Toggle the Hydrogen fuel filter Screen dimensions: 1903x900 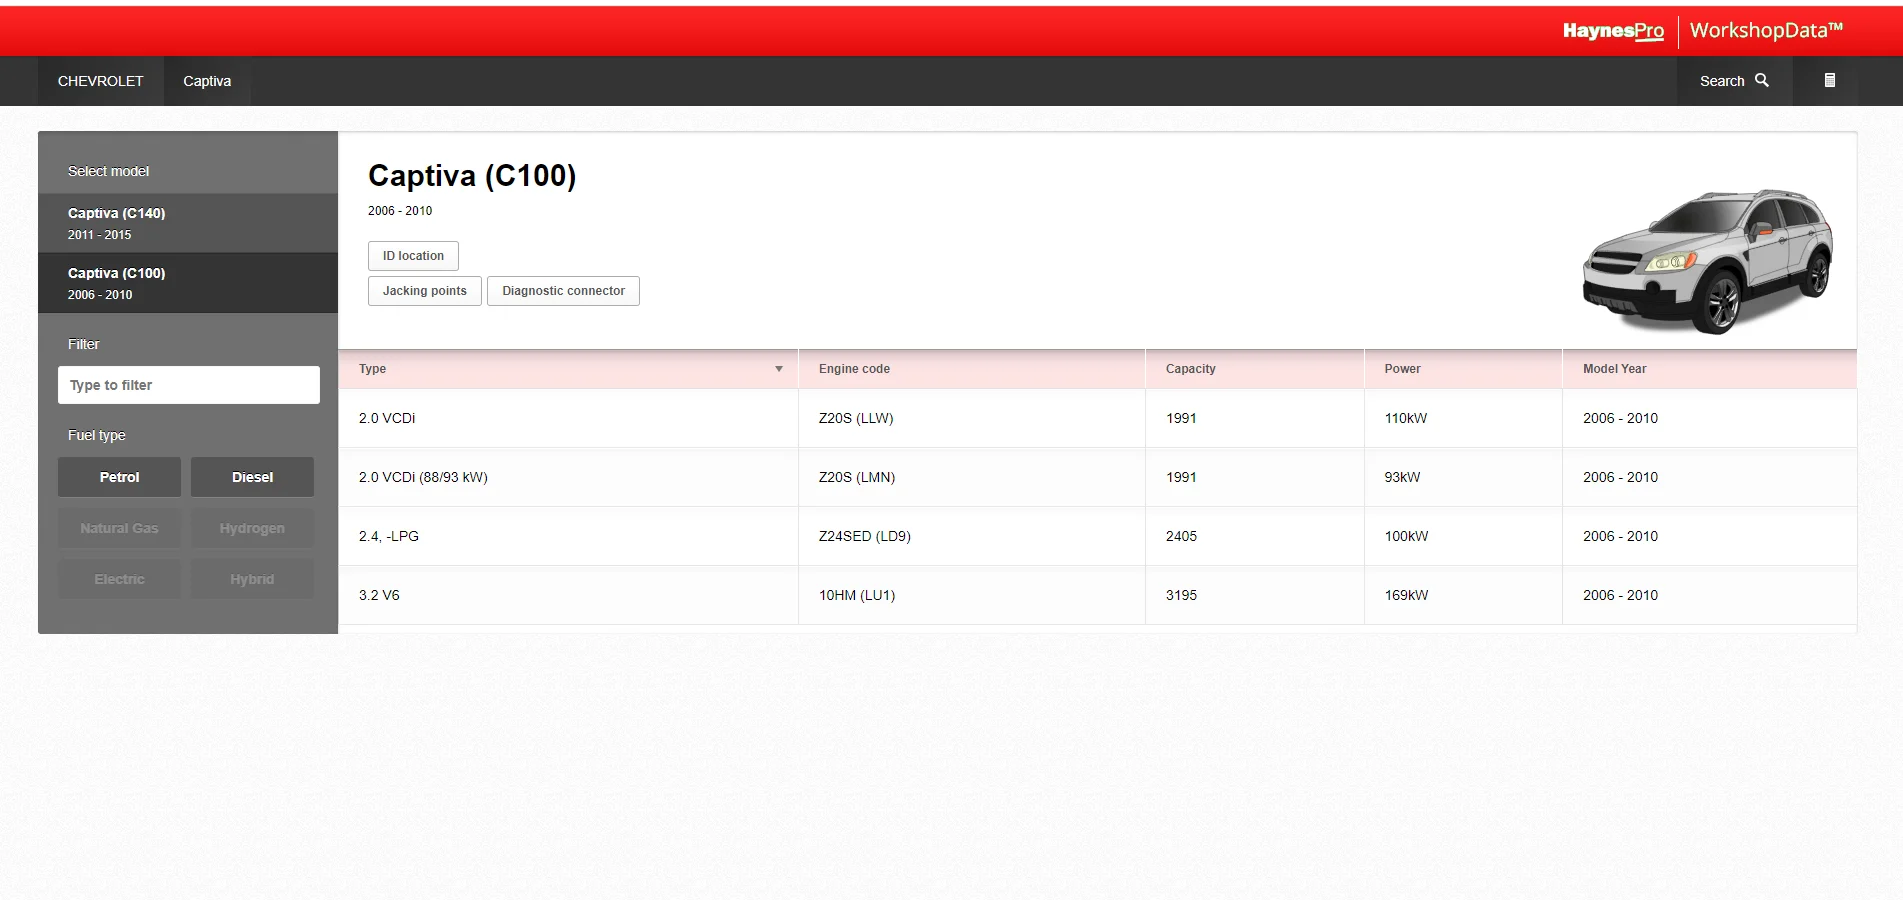252,528
